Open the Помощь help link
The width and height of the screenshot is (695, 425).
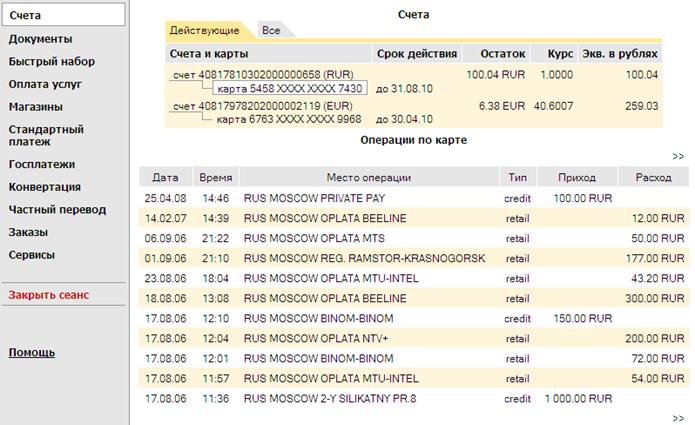click(x=31, y=353)
